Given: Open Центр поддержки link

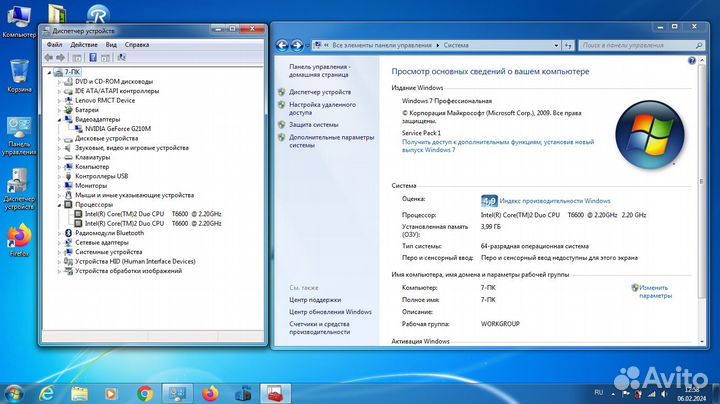Looking at the screenshot, I should coord(315,300).
